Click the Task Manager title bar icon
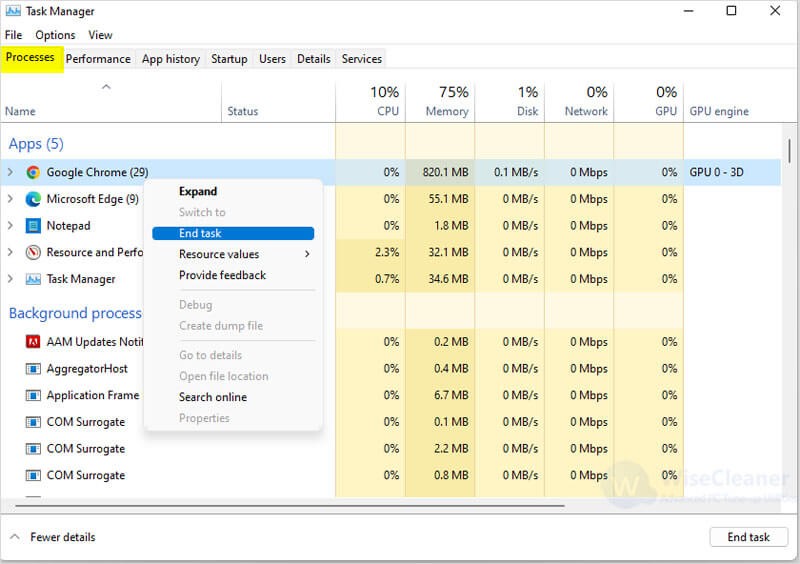Screen dimensions: 800x564 coord(13,11)
